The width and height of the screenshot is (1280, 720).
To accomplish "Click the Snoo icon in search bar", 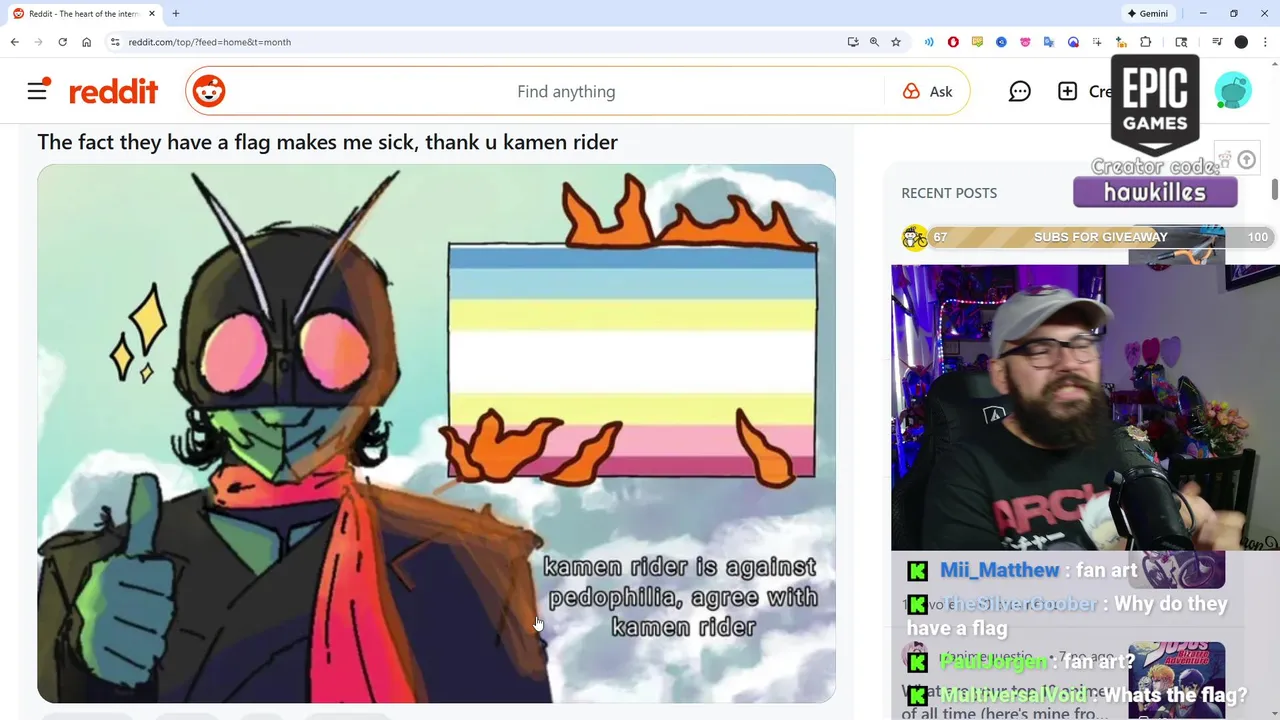I will [x=209, y=91].
